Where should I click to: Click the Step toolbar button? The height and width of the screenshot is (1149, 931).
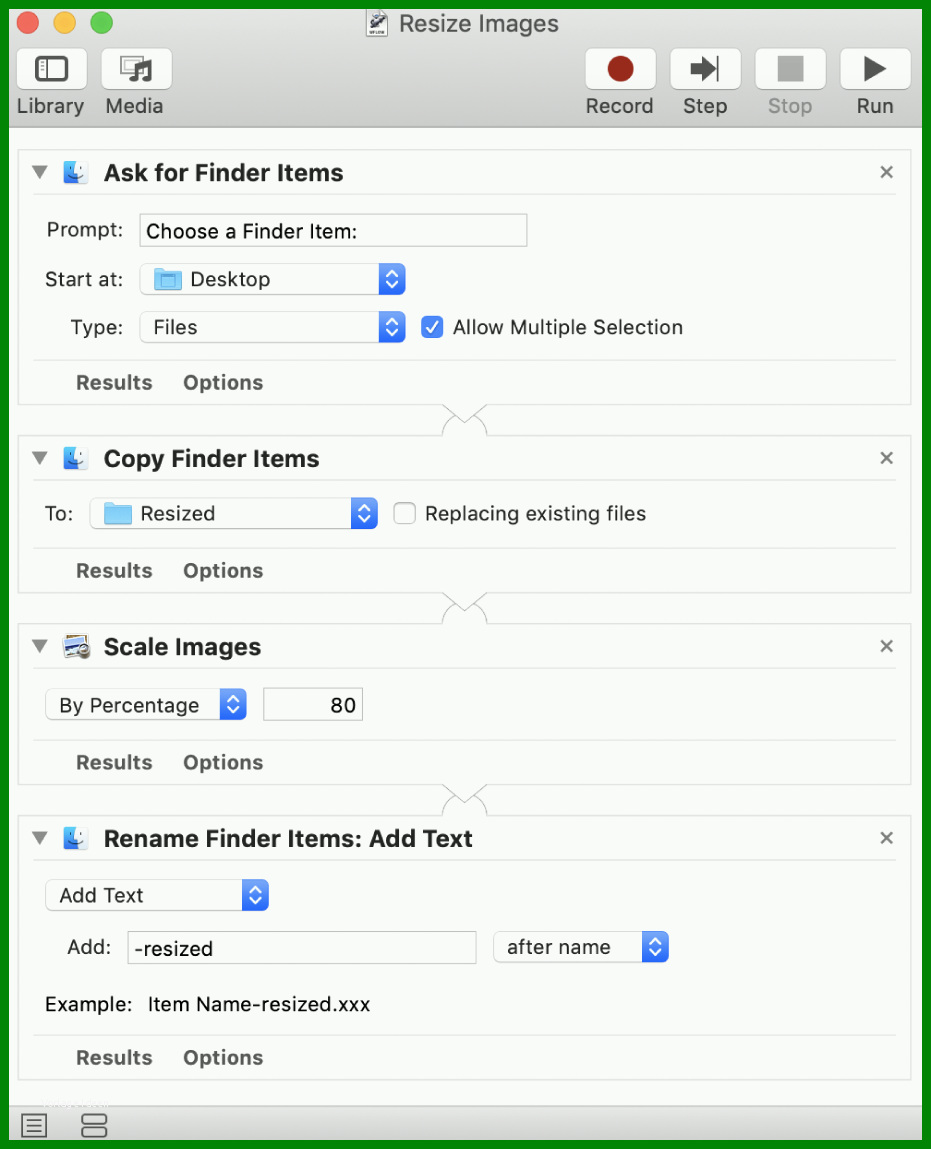click(x=705, y=69)
